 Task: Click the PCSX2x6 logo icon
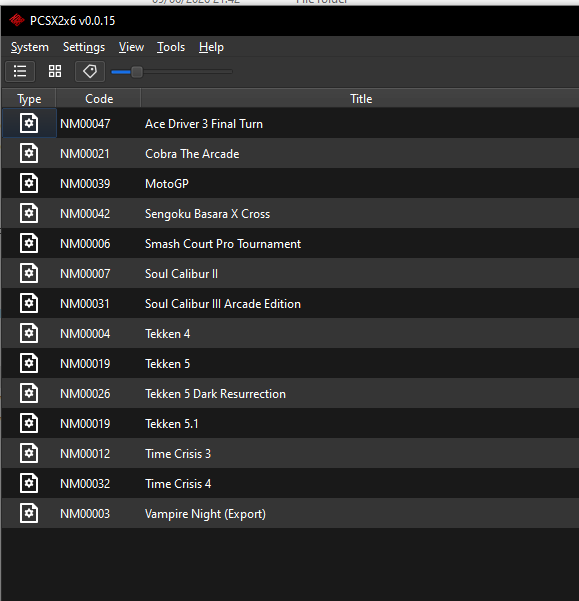(17, 20)
